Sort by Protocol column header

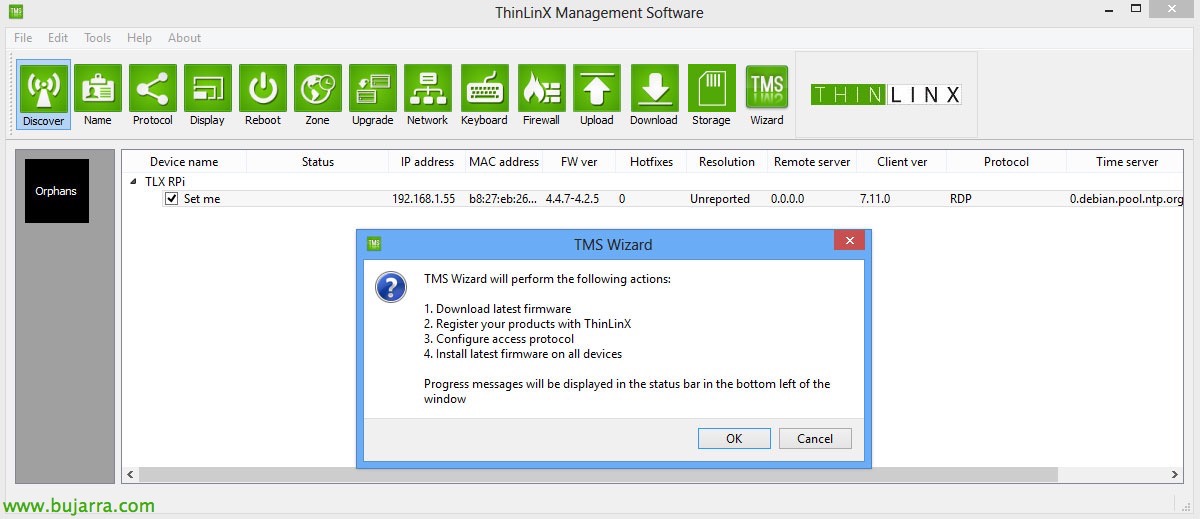pos(1006,162)
